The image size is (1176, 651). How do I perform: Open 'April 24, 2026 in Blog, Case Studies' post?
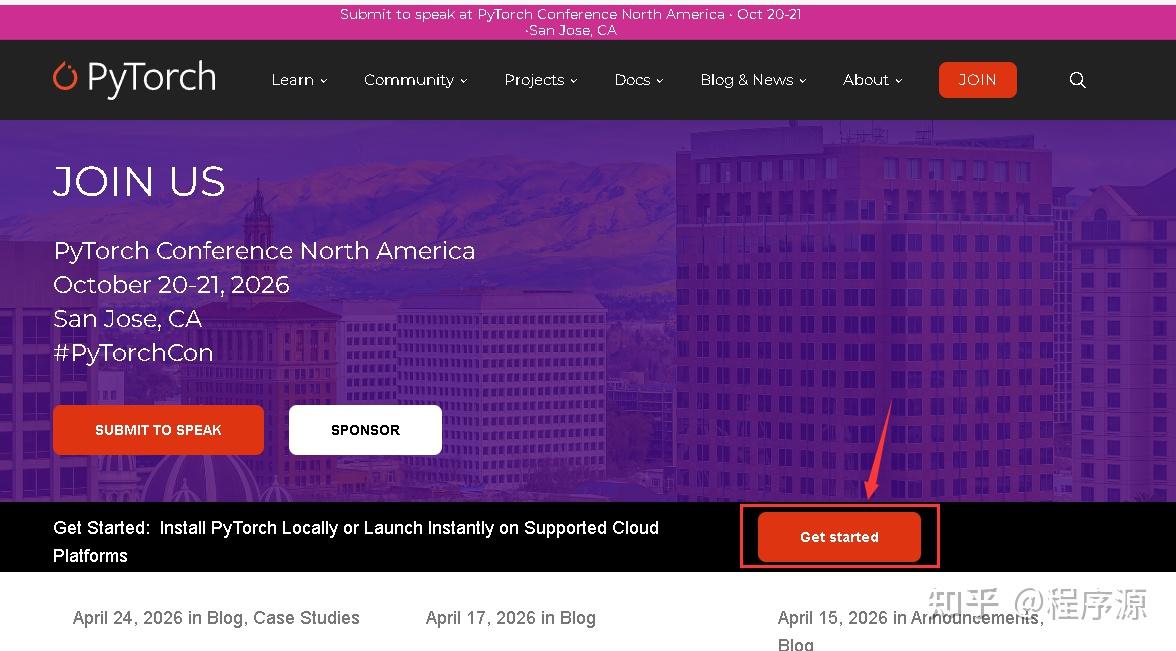point(216,618)
